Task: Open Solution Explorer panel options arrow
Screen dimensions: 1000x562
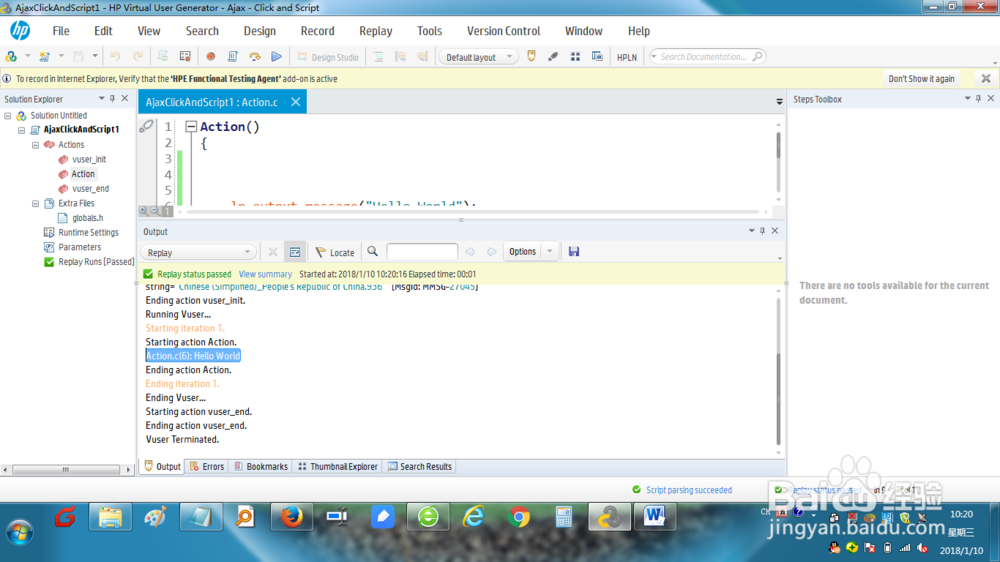Action: (101, 99)
